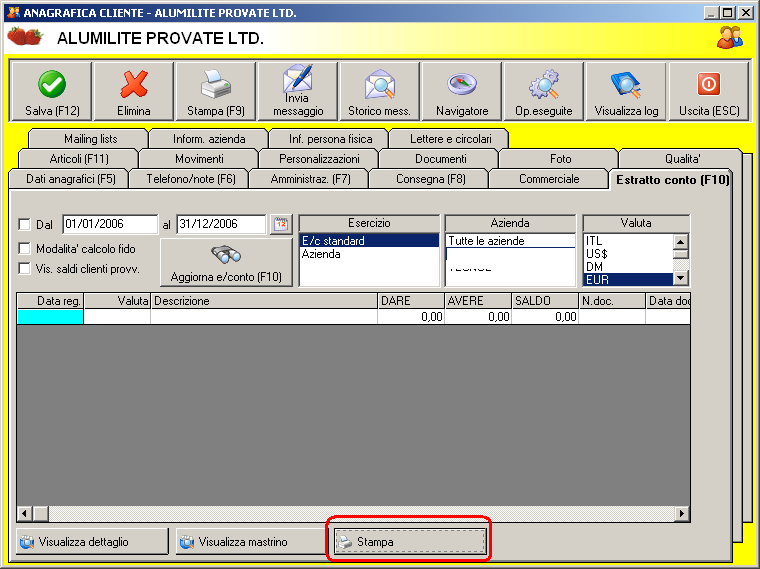This screenshot has width=760, height=569.
Task: Click the grid's left scroll arrow
Action: pyautogui.click(x=24, y=513)
